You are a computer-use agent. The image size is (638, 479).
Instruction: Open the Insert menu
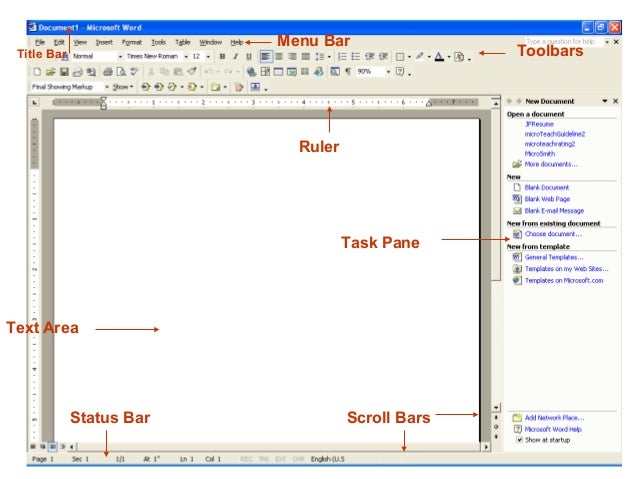(104, 42)
